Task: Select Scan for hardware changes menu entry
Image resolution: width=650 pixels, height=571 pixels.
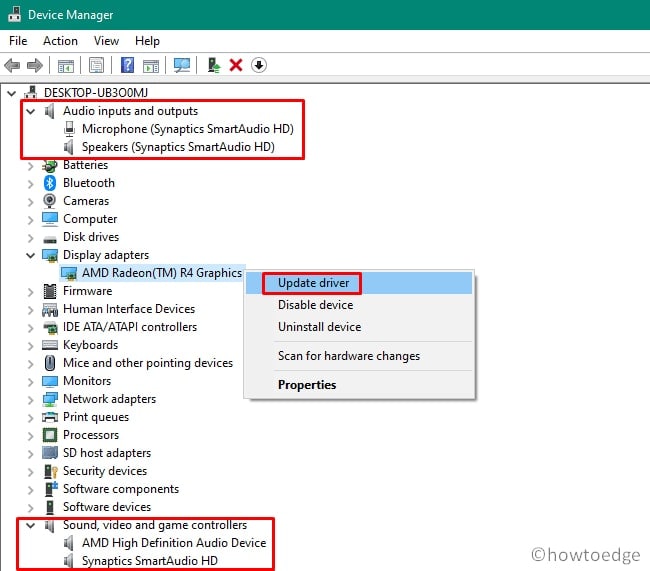Action: click(x=359, y=356)
